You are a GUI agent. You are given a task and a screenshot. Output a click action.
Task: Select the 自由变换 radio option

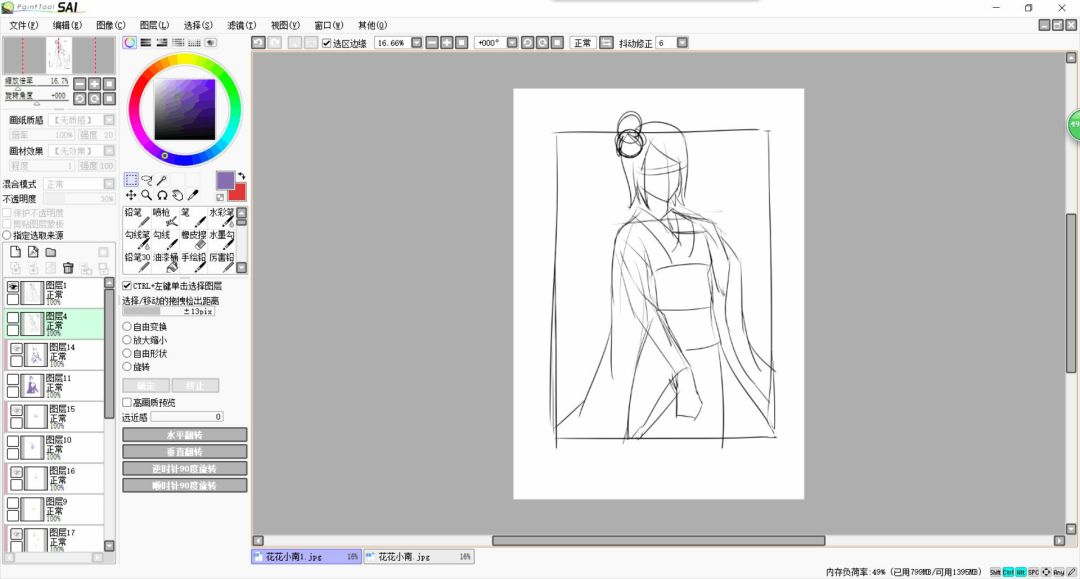tap(127, 326)
